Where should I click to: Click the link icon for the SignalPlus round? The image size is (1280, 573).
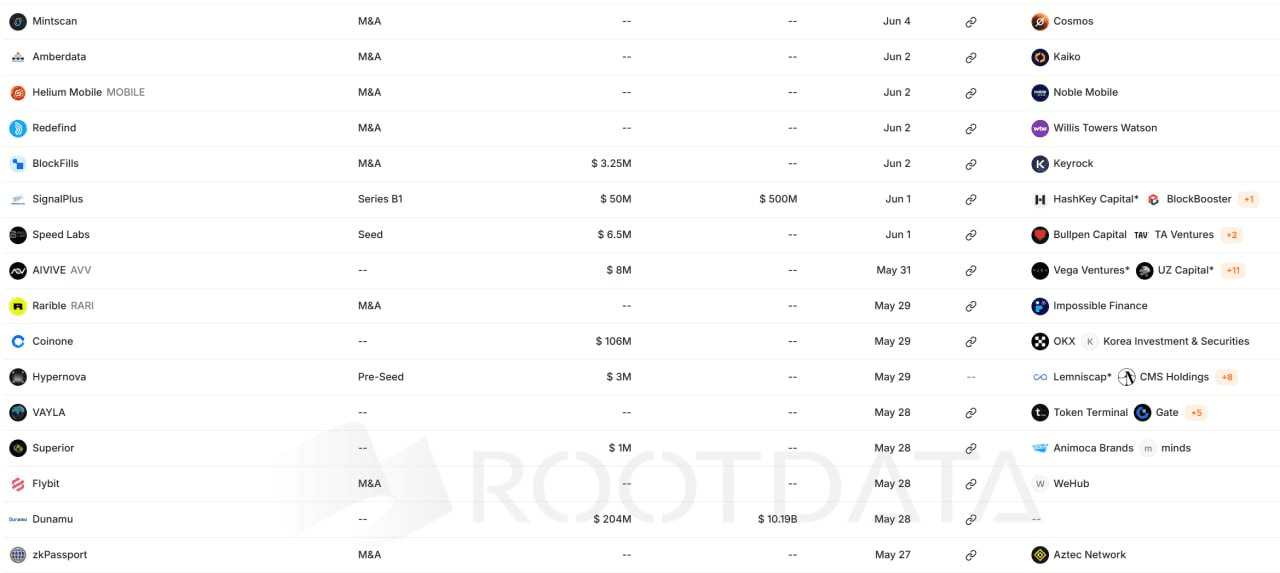coord(970,200)
